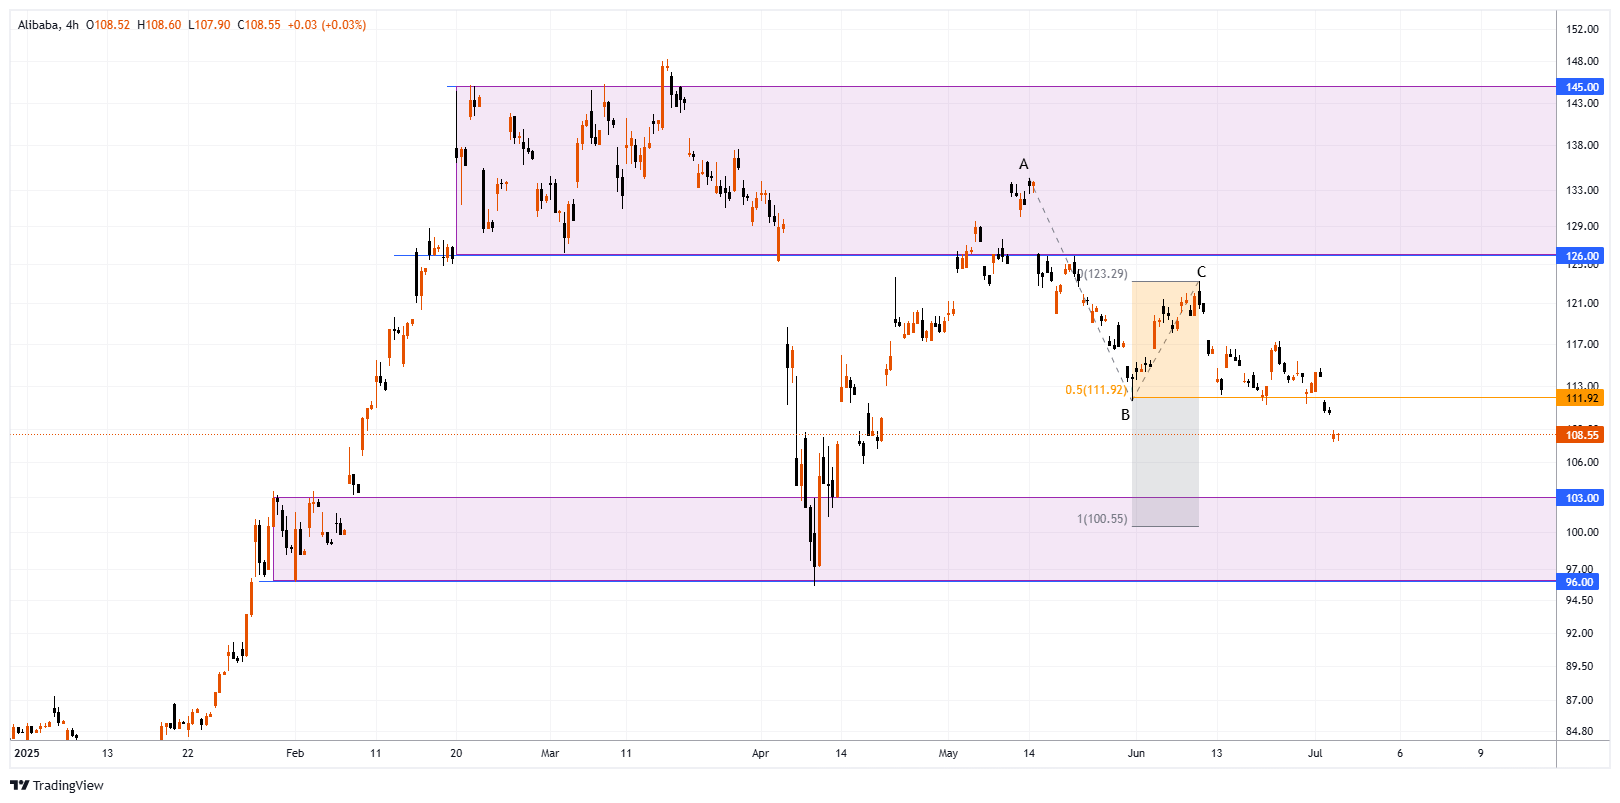The height and width of the screenshot is (803, 1620).
Task: Click the 22 date label on time axis
Action: [188, 753]
